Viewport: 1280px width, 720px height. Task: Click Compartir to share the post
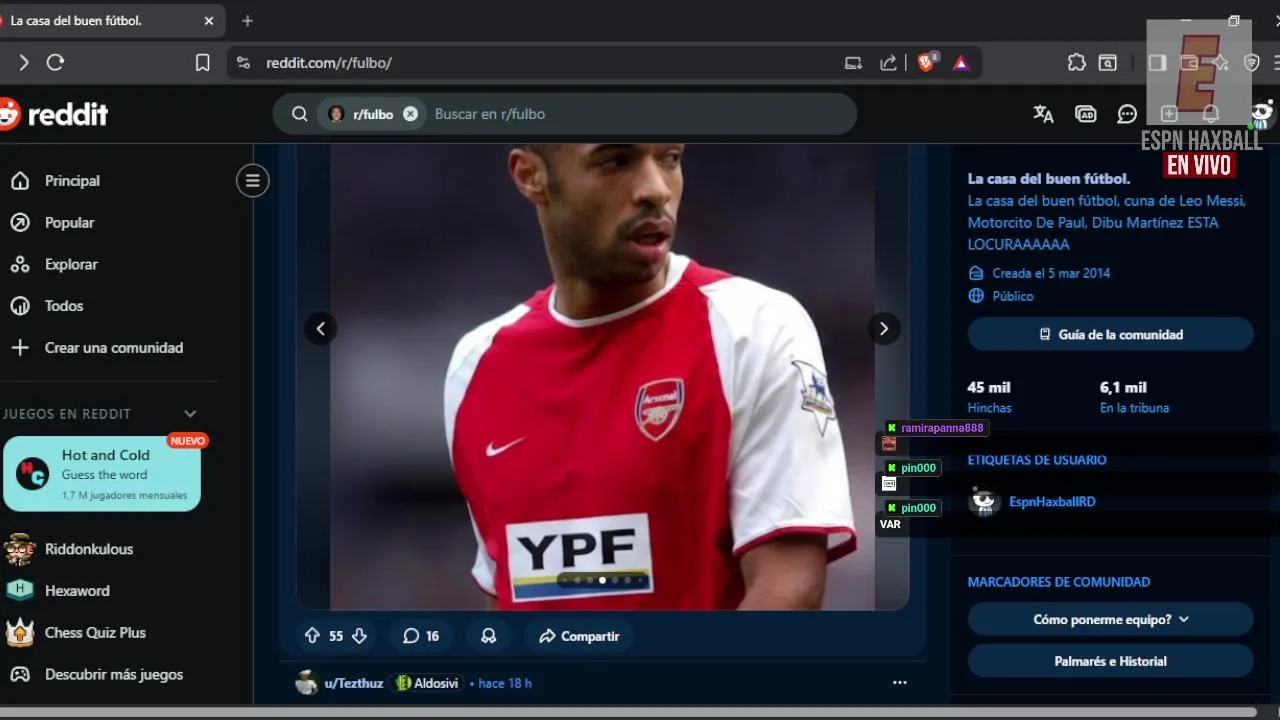click(579, 636)
